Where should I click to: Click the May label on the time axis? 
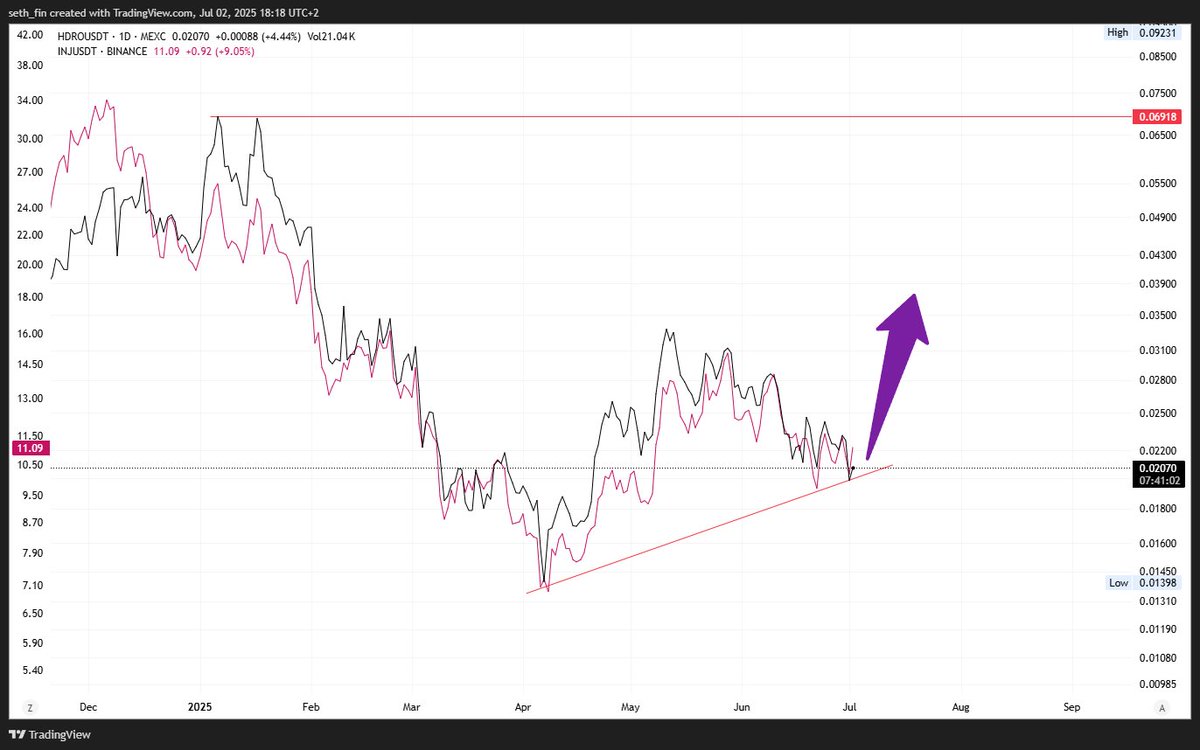pyautogui.click(x=629, y=707)
